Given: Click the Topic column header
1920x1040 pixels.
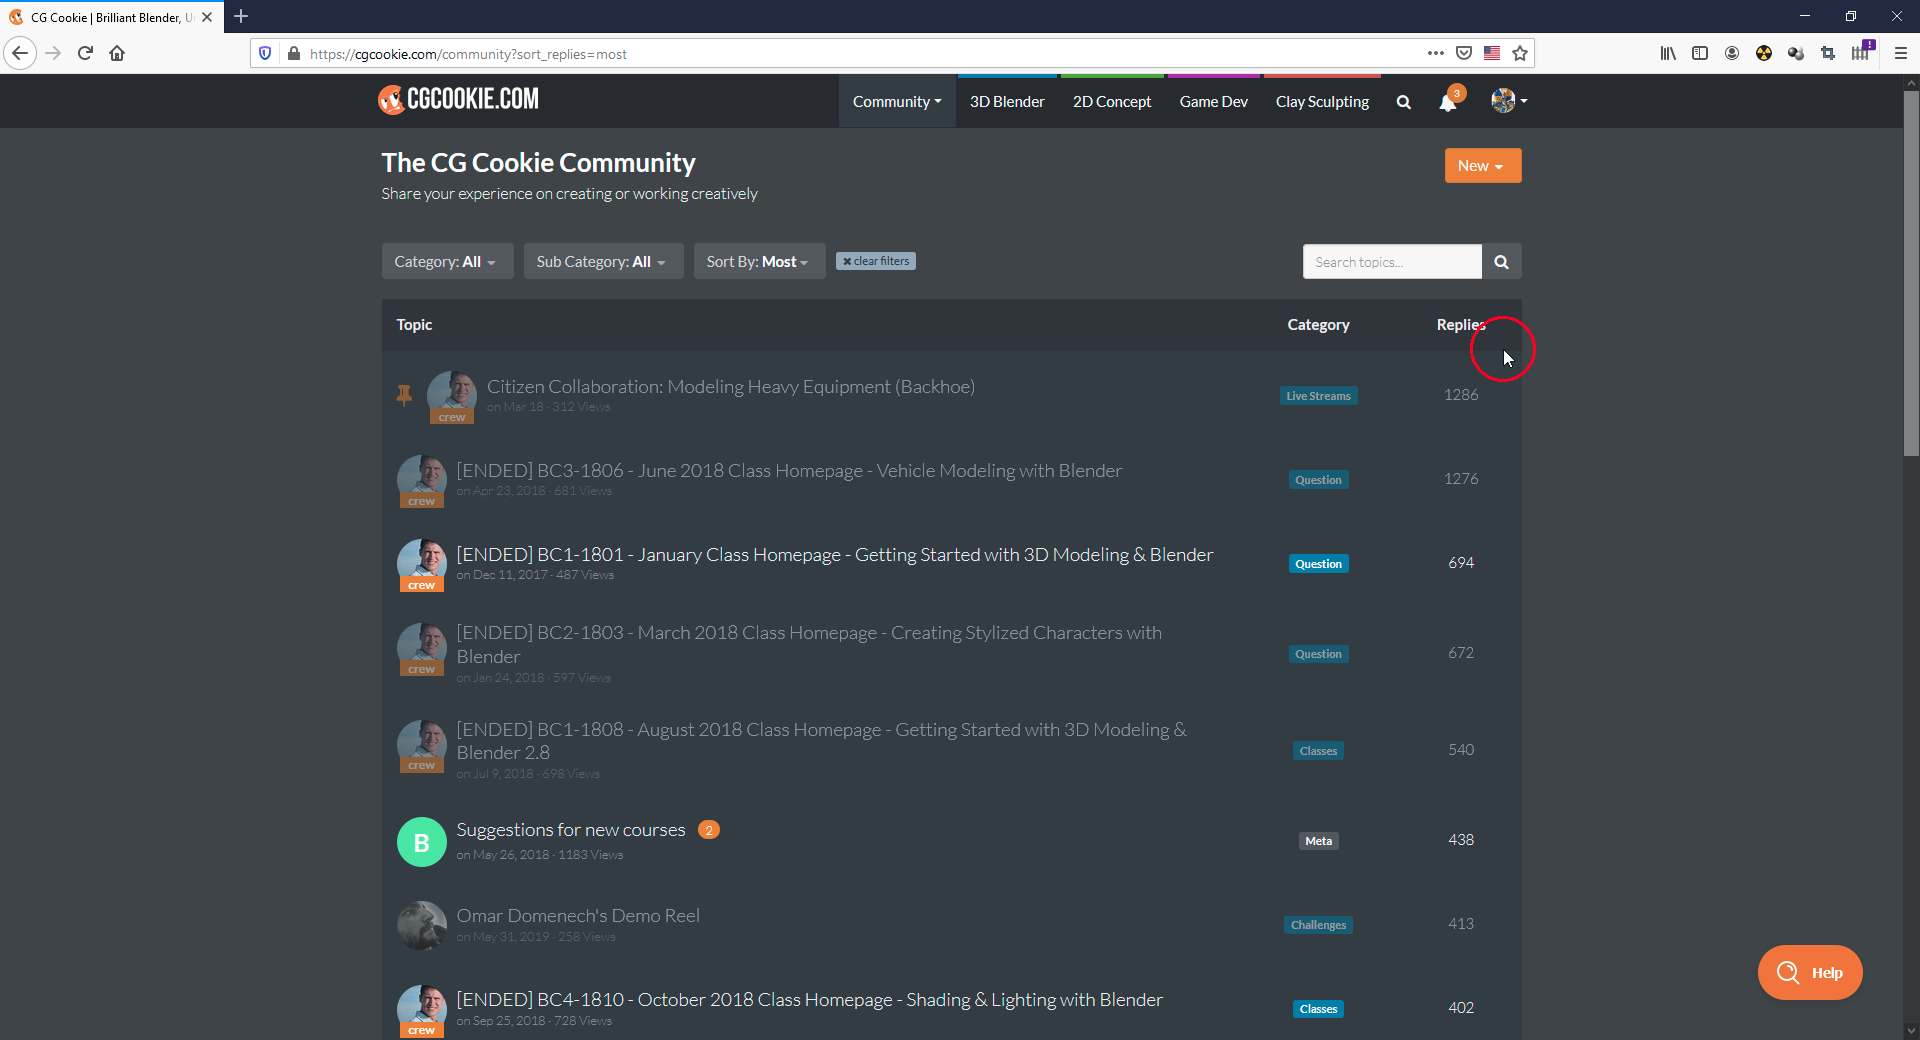Looking at the screenshot, I should [x=414, y=325].
